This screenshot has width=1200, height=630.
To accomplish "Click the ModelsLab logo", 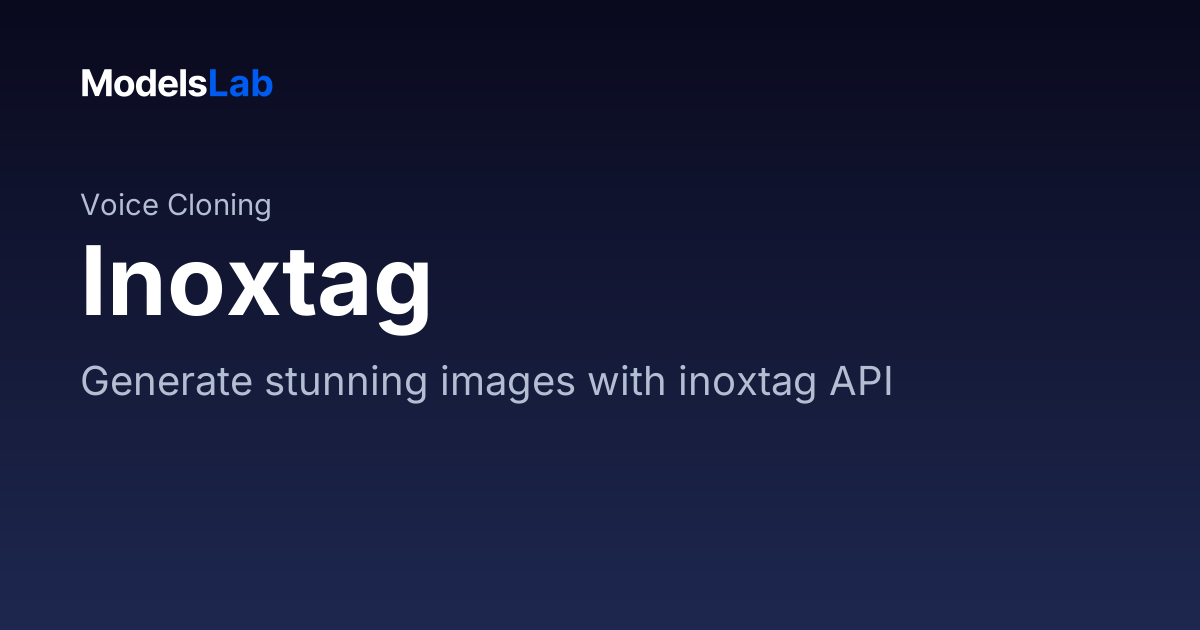I will point(177,84).
